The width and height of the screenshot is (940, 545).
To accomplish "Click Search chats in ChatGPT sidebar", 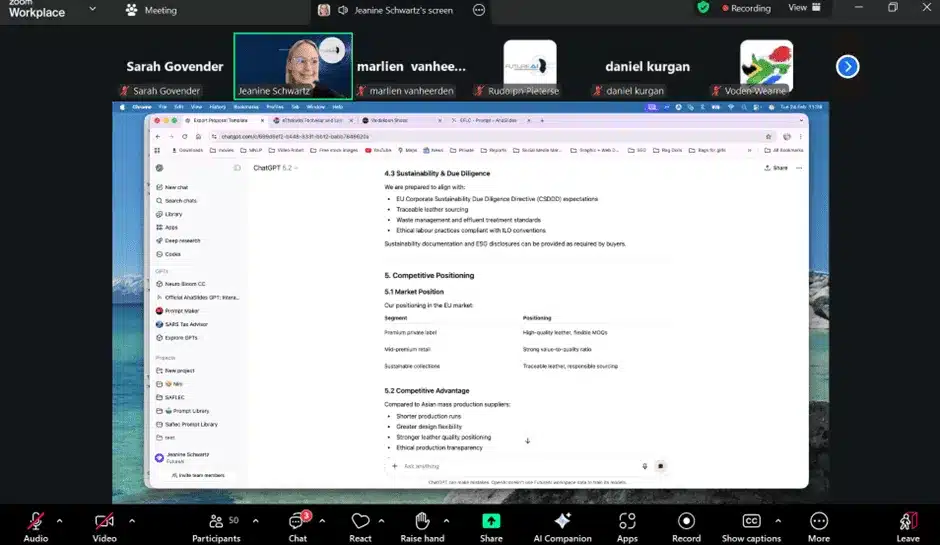I will tap(177, 201).
